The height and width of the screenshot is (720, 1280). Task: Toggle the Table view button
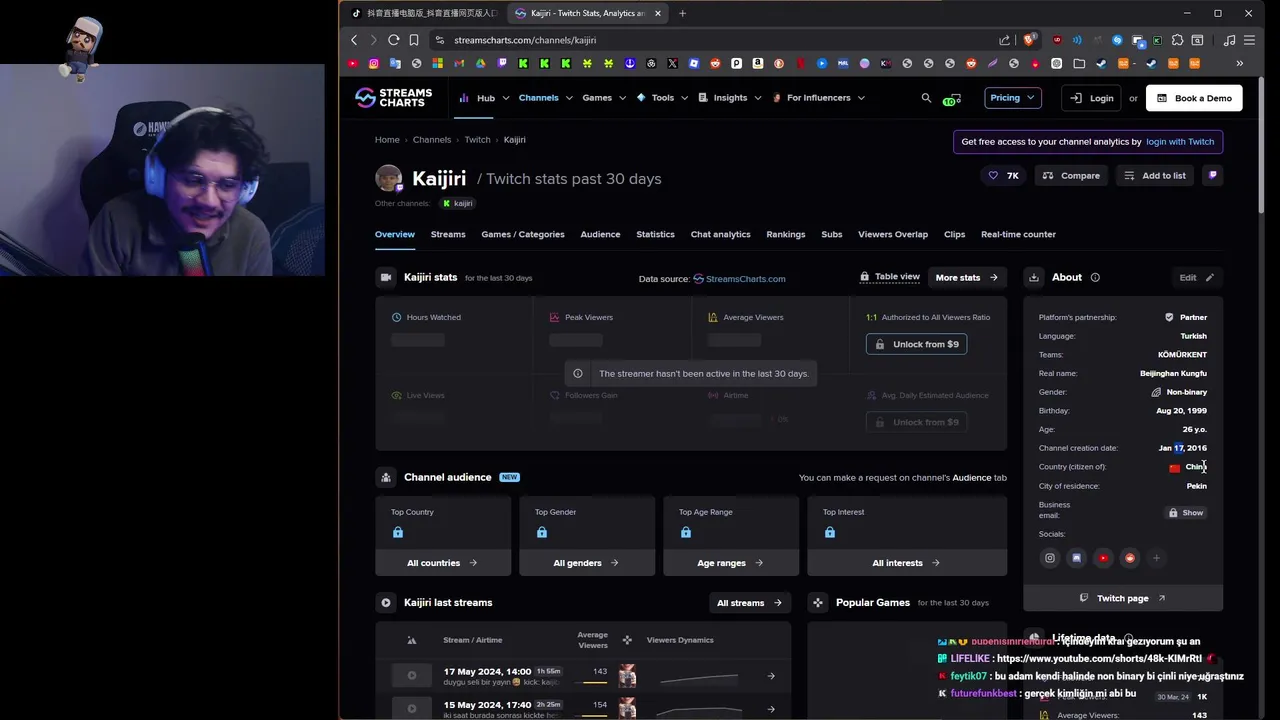click(x=890, y=277)
